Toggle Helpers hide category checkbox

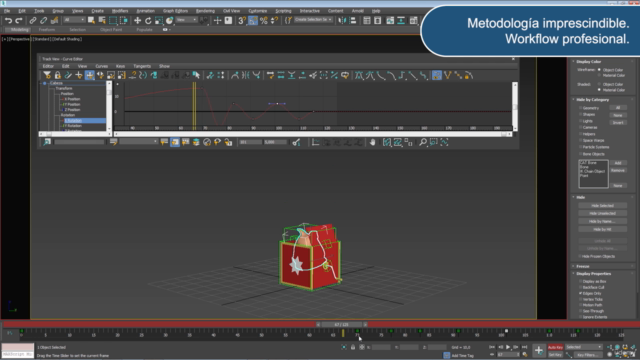pos(580,134)
